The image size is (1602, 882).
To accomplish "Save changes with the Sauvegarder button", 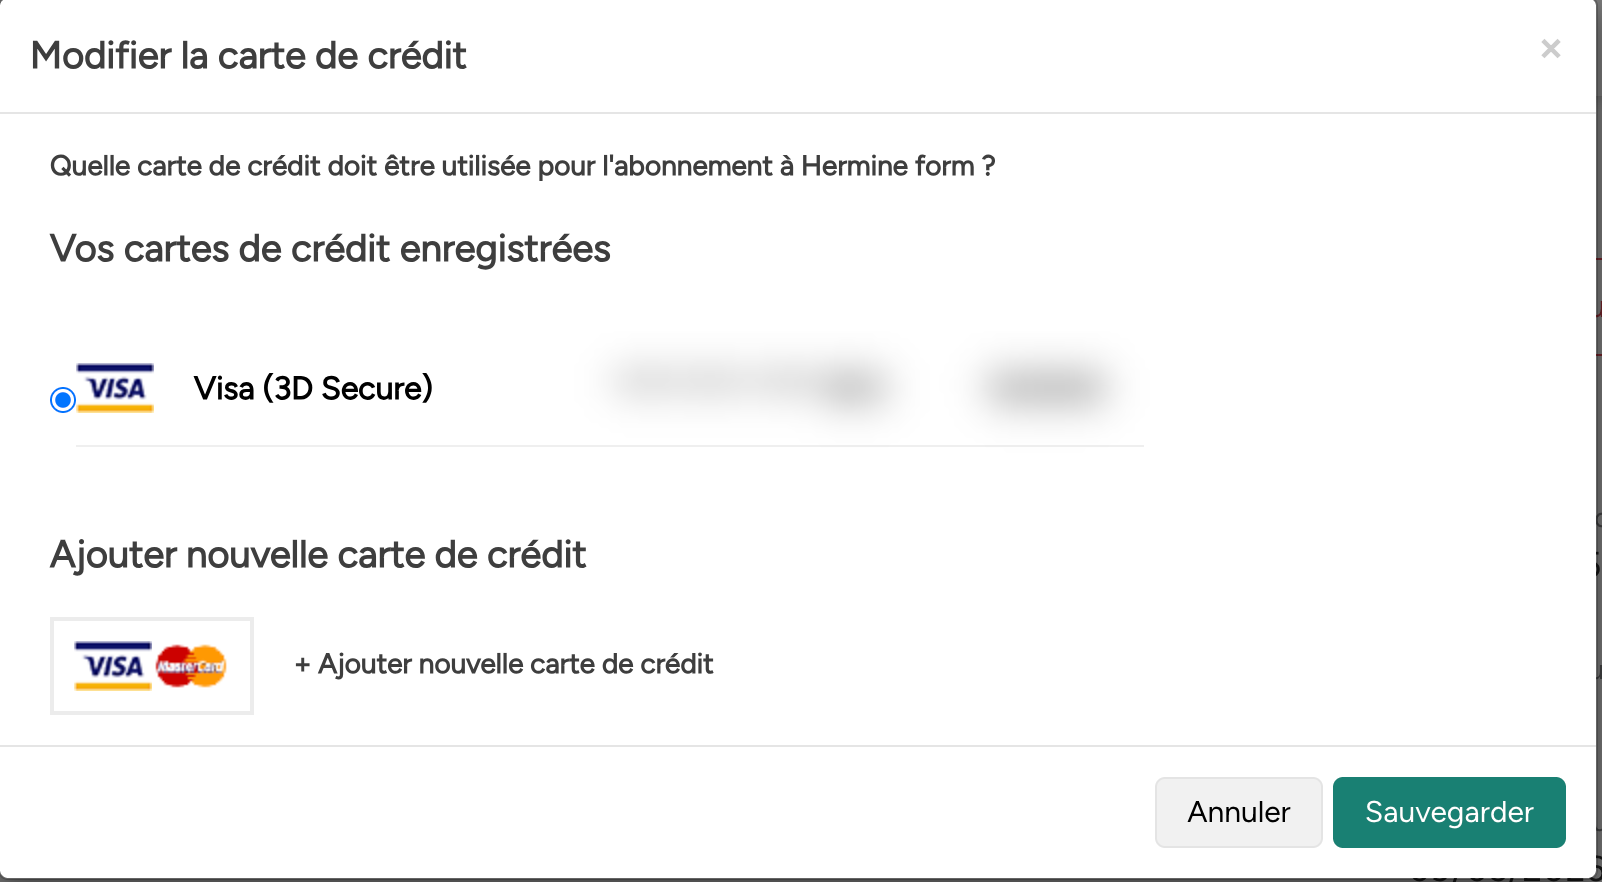I will (1448, 812).
